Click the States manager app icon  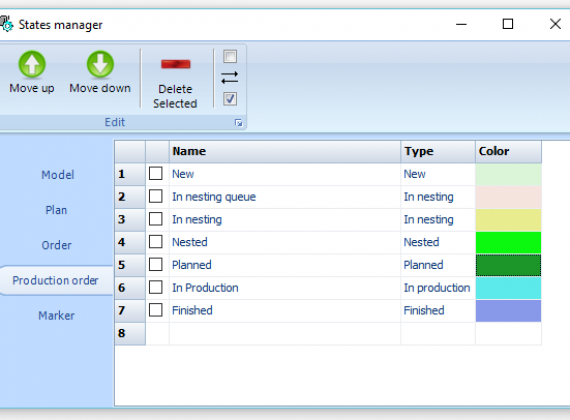[6, 24]
